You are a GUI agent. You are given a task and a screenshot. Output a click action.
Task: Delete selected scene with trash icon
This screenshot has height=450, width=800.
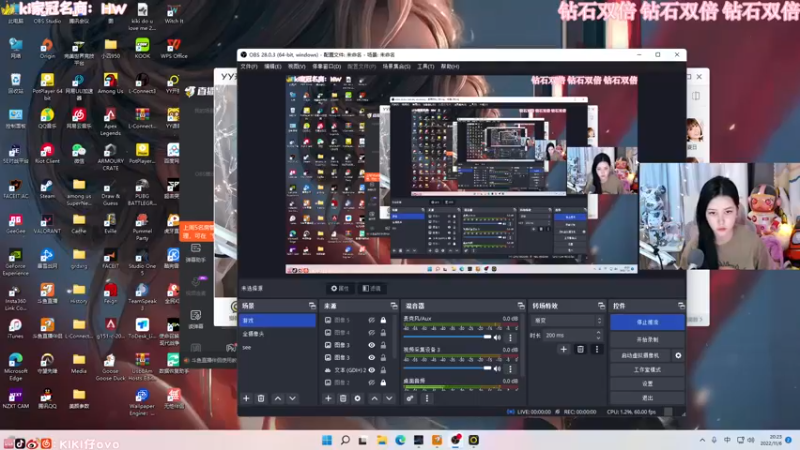(x=261, y=398)
